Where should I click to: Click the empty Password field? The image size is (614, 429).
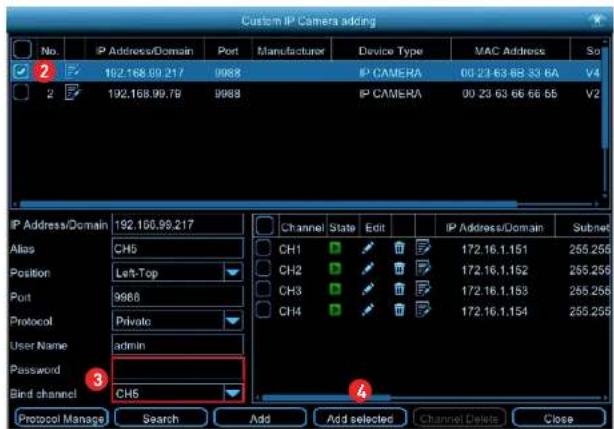[x=178, y=369]
